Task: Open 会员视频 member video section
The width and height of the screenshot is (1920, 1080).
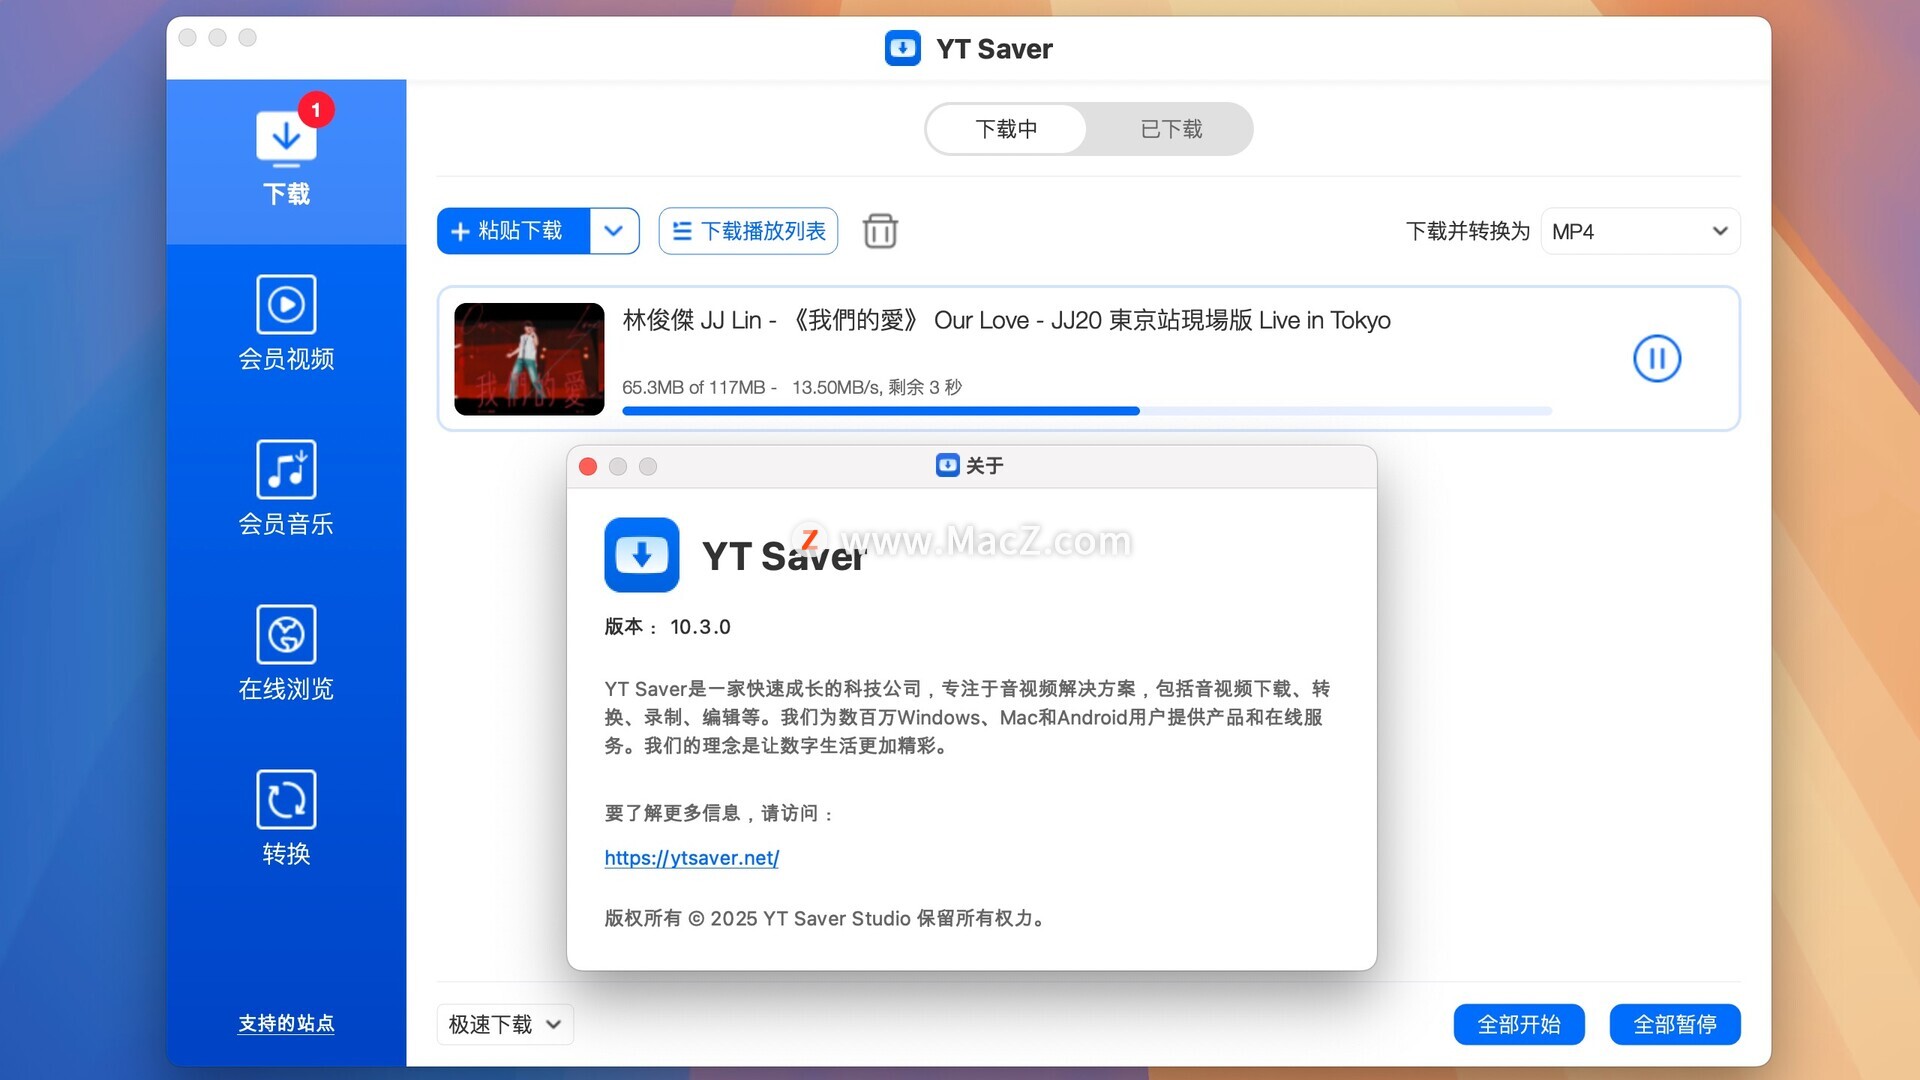Action: (x=286, y=324)
